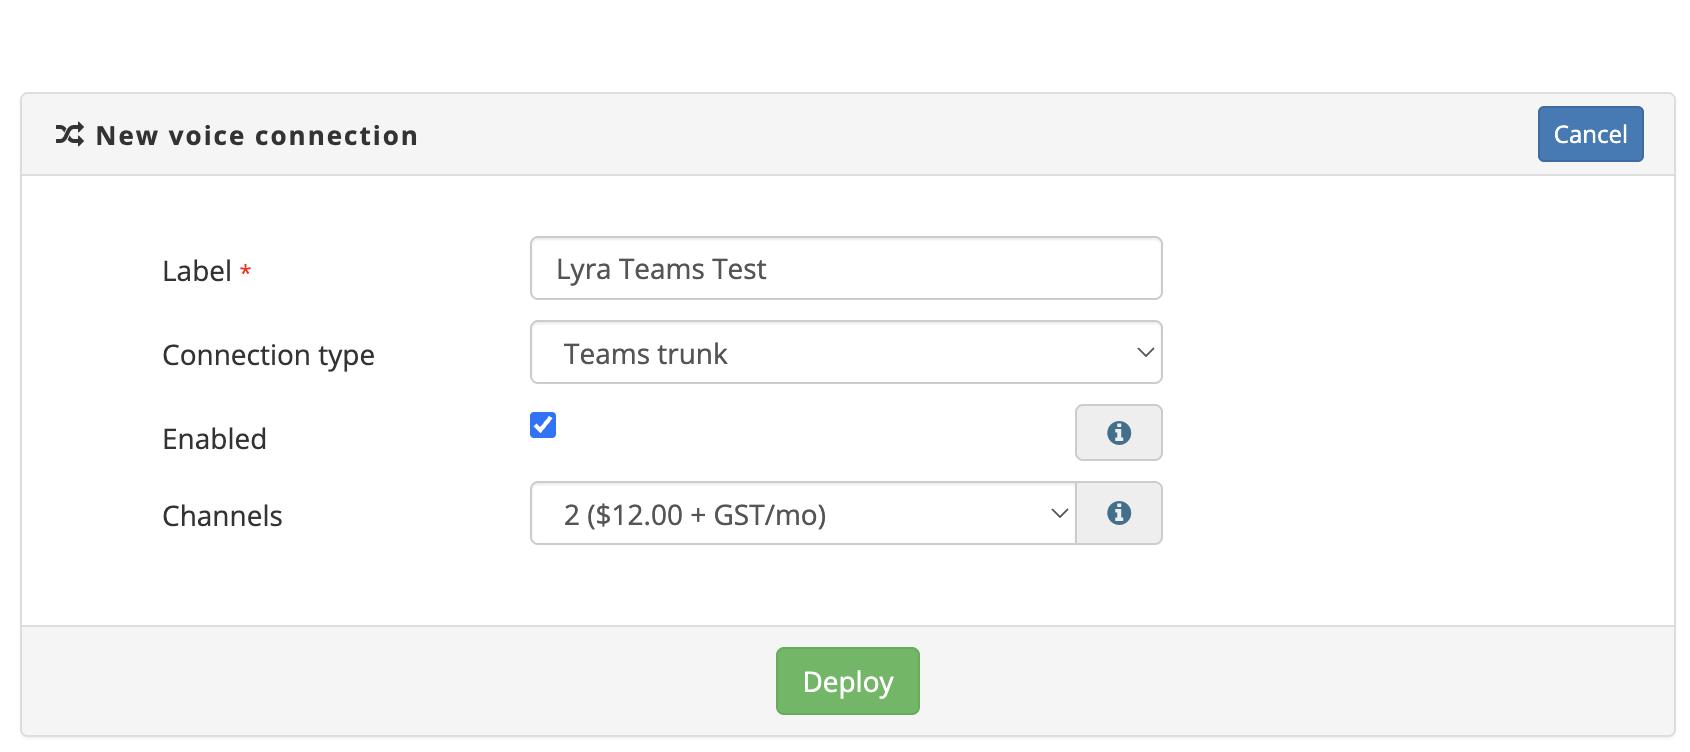Click the red required asterisk after Label

245,271
